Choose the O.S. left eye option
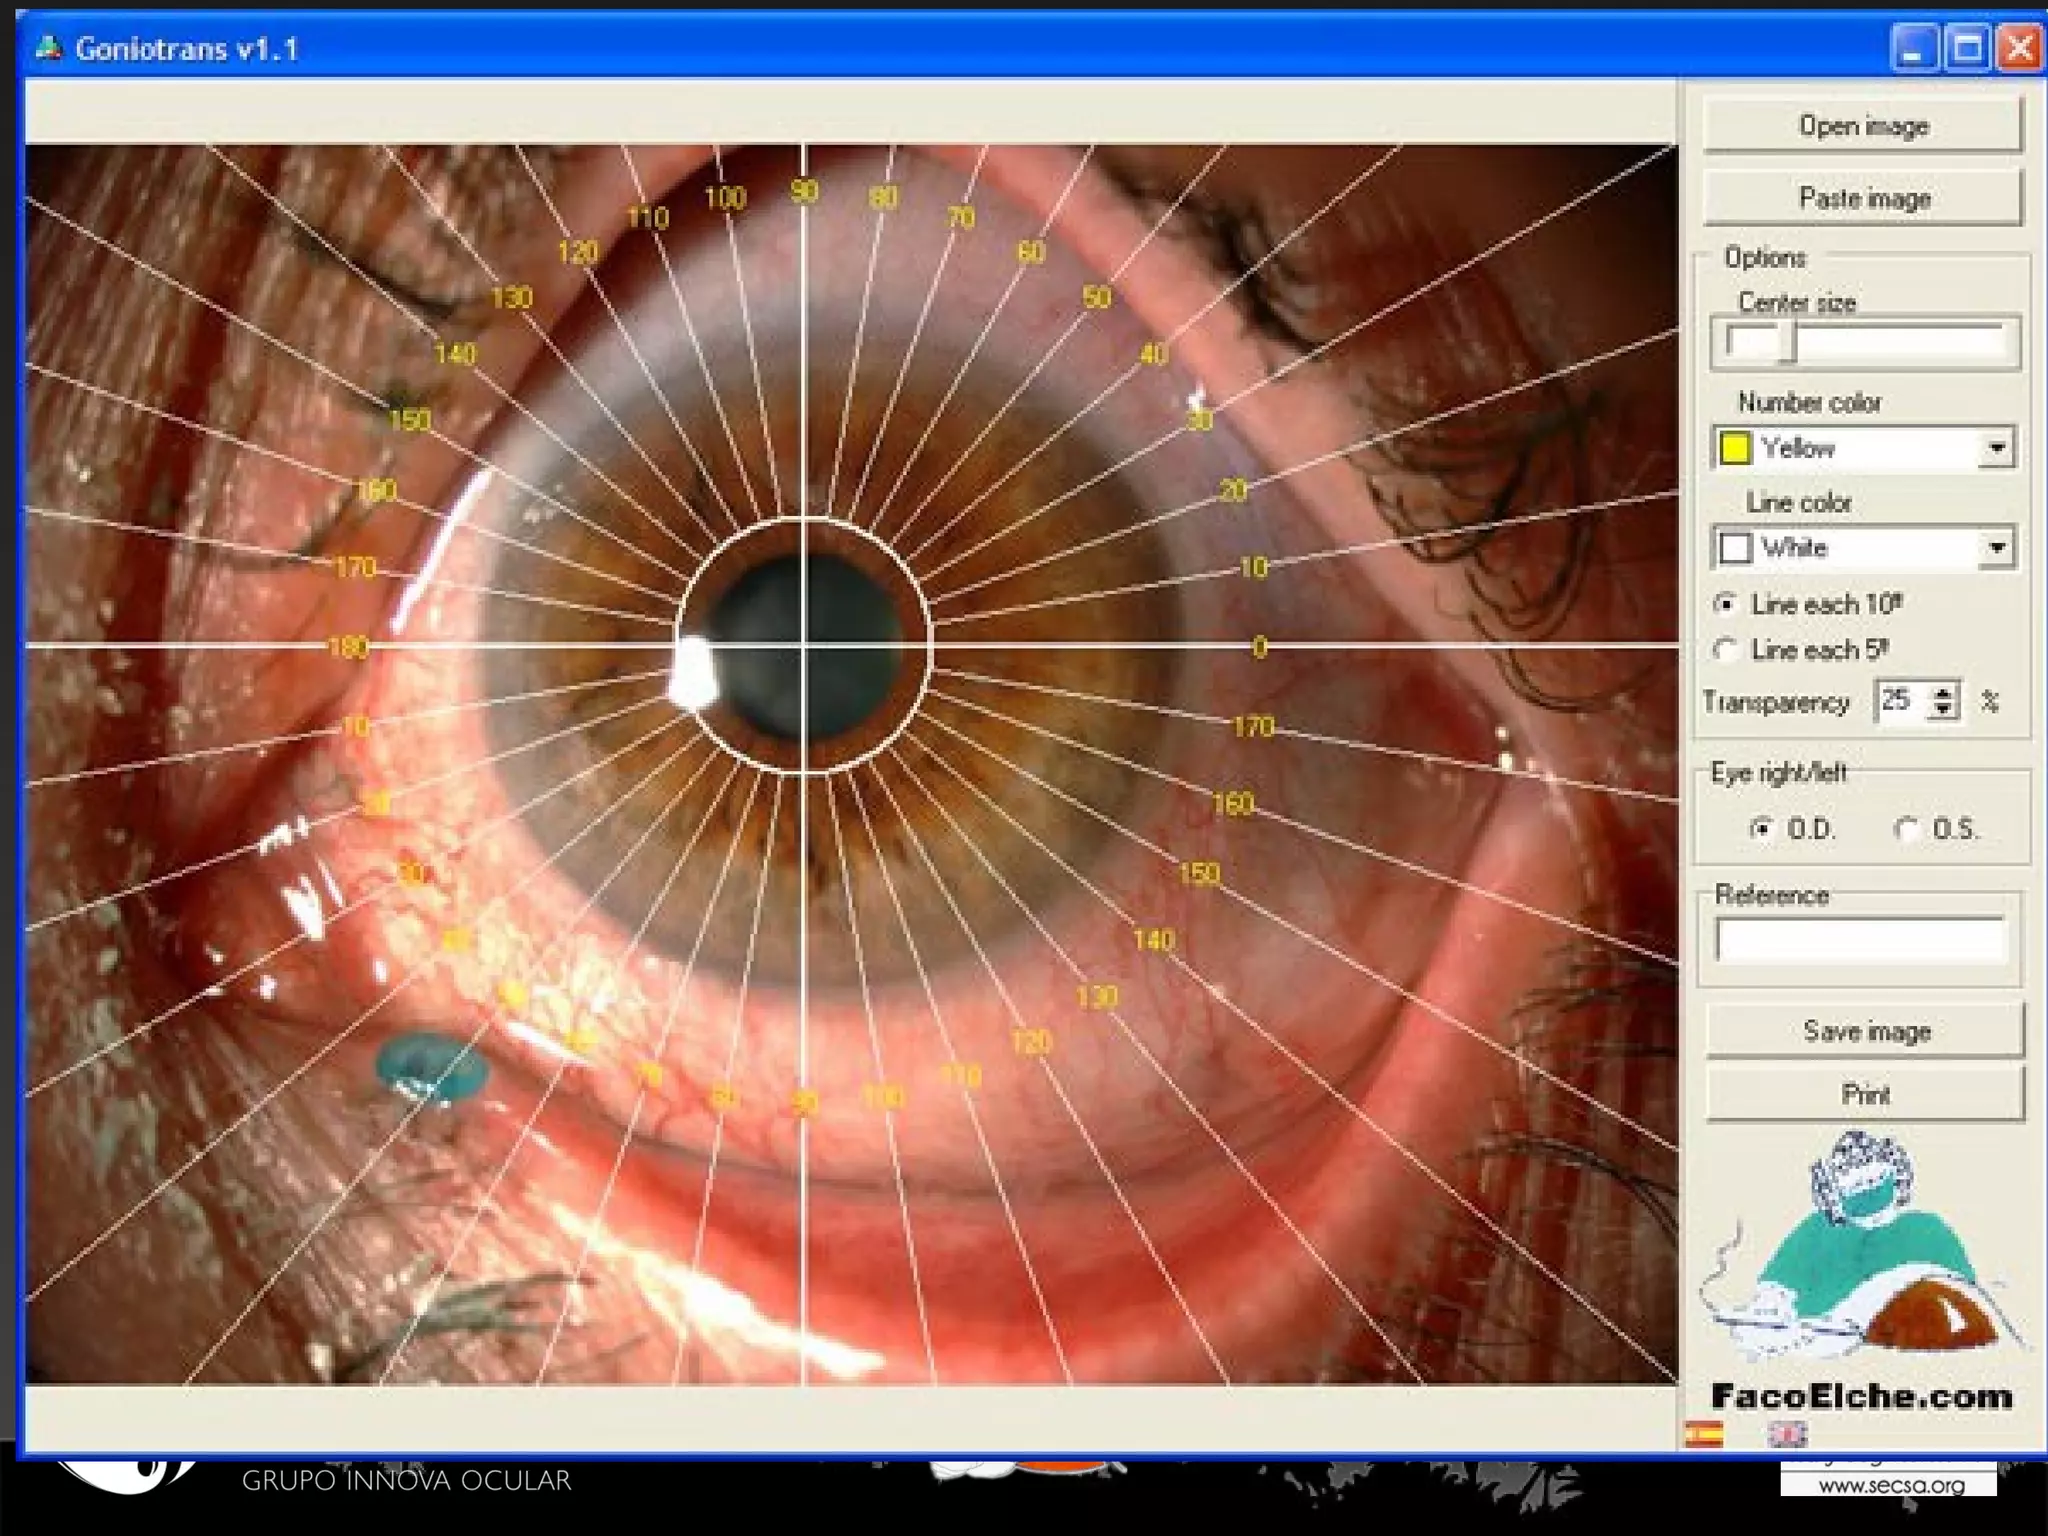The height and width of the screenshot is (1536, 2048). point(1907,828)
